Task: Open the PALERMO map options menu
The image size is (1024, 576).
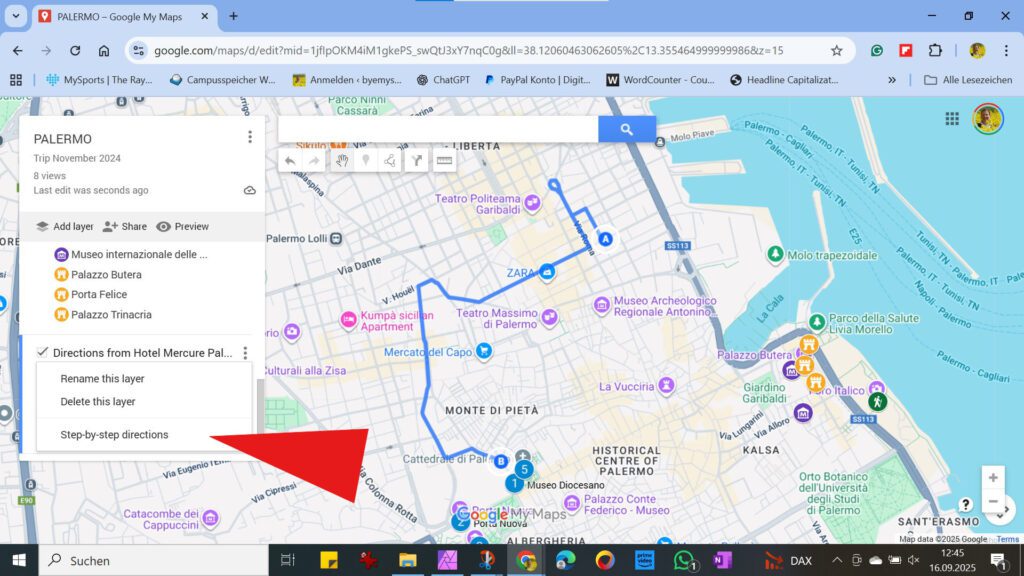Action: (251, 136)
